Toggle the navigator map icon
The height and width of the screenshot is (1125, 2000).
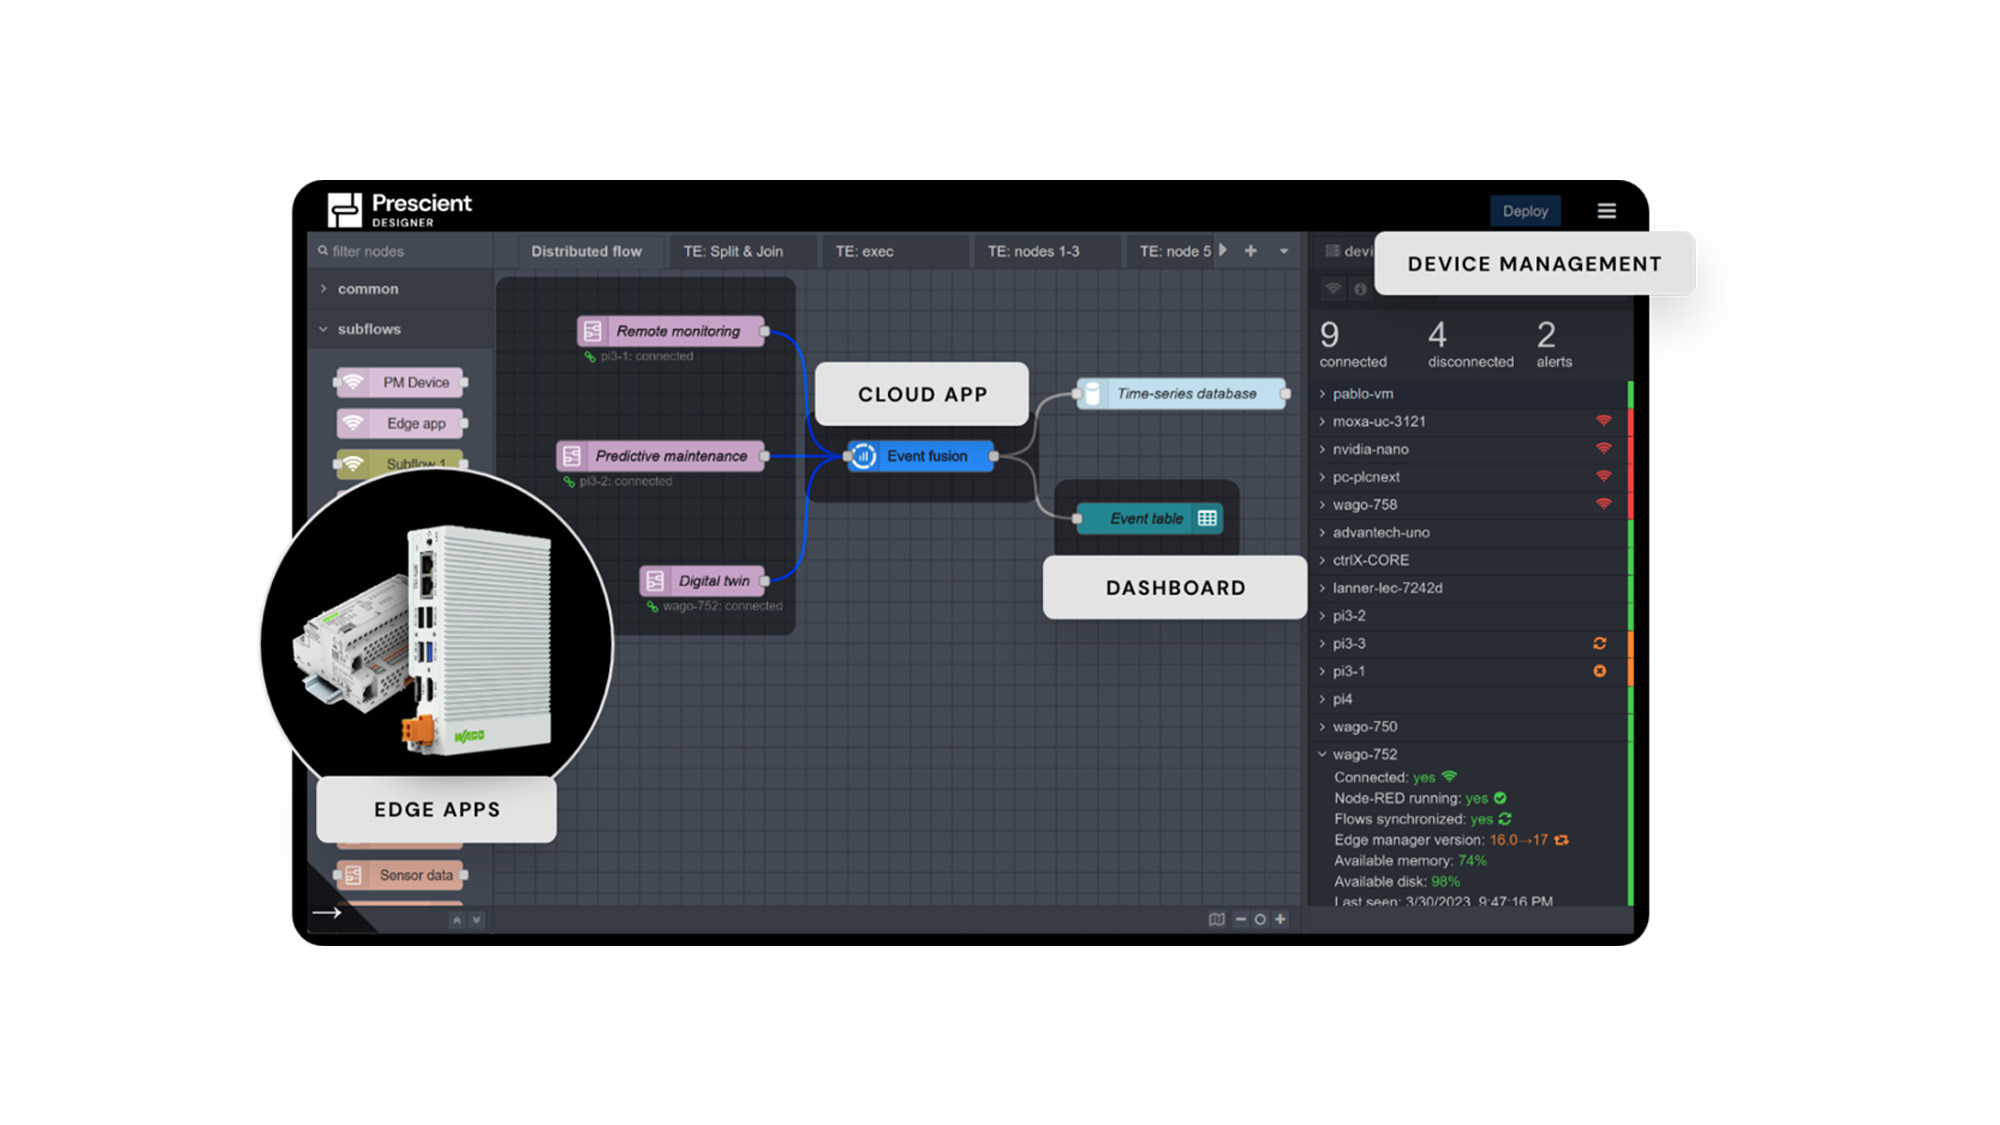pos(1216,919)
